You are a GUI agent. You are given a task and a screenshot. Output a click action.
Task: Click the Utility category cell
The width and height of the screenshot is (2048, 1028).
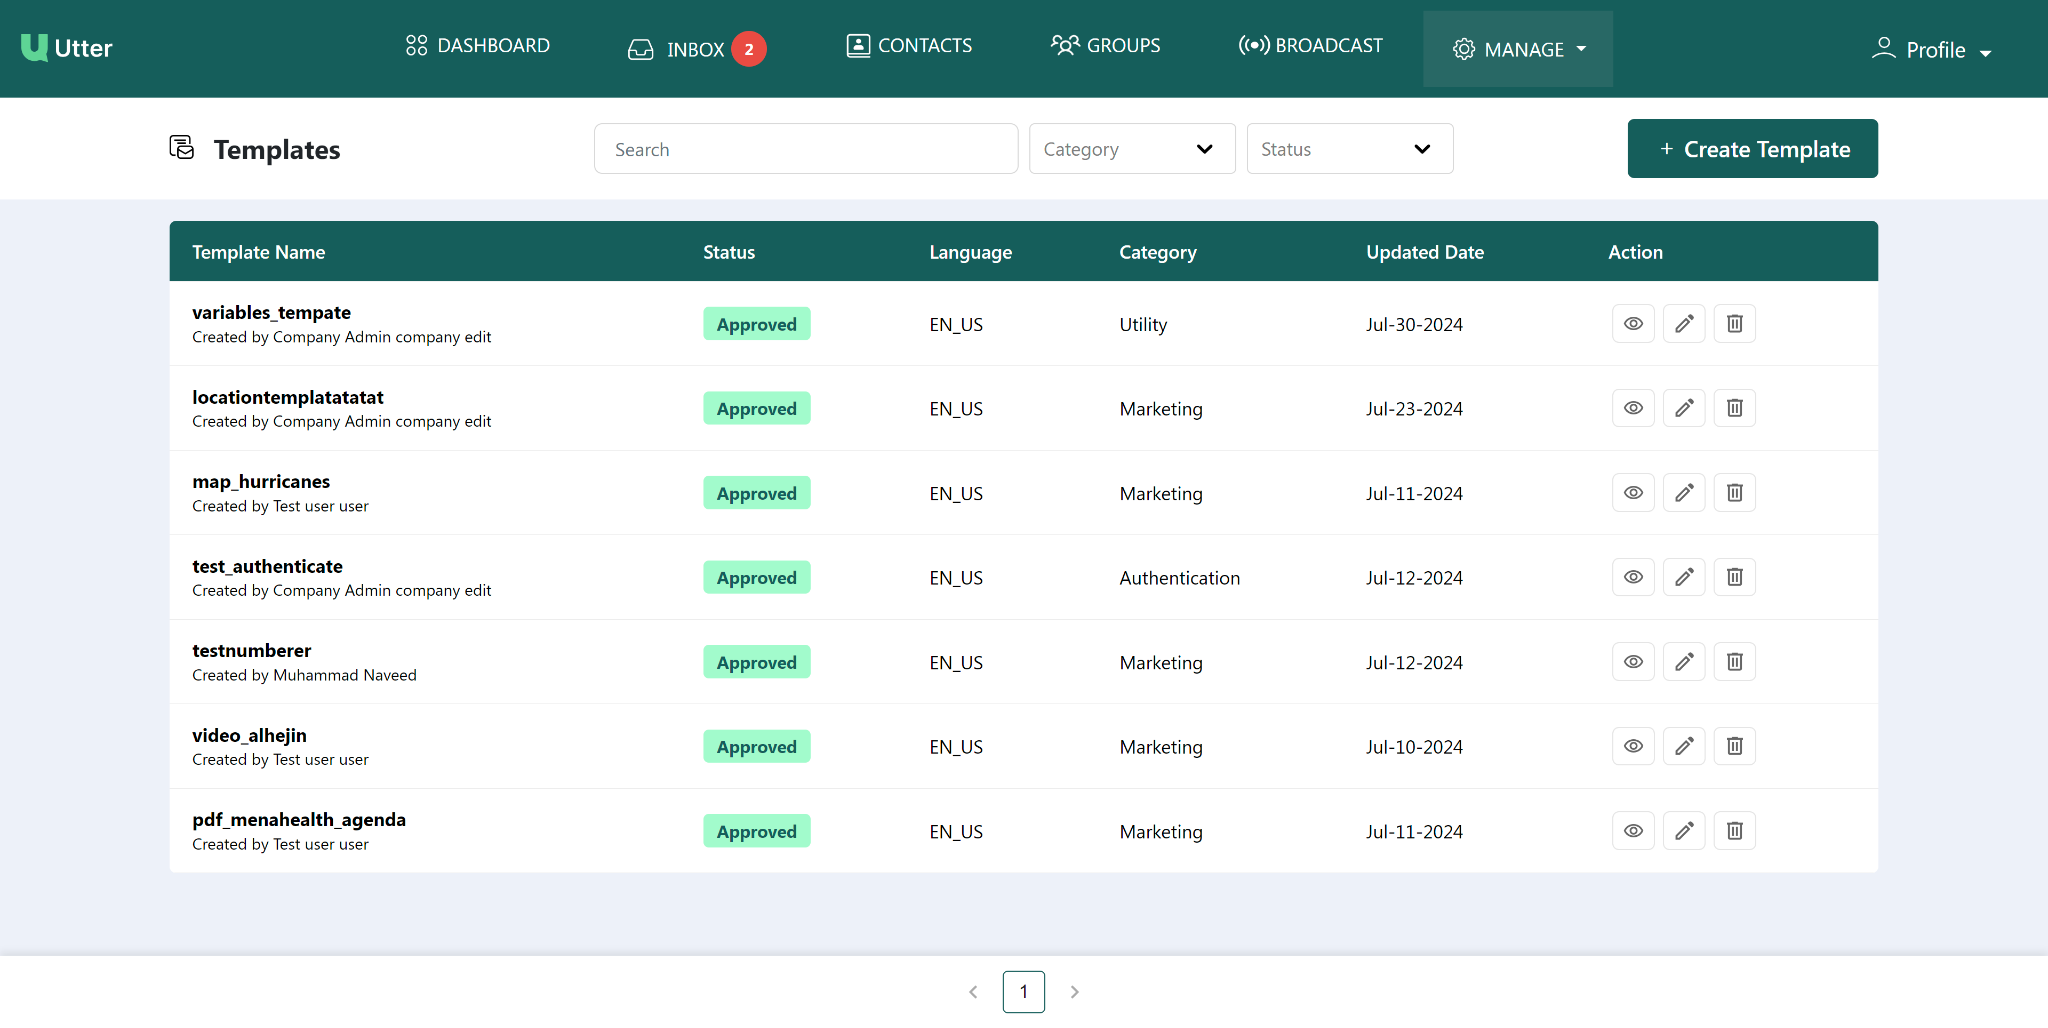point(1143,324)
